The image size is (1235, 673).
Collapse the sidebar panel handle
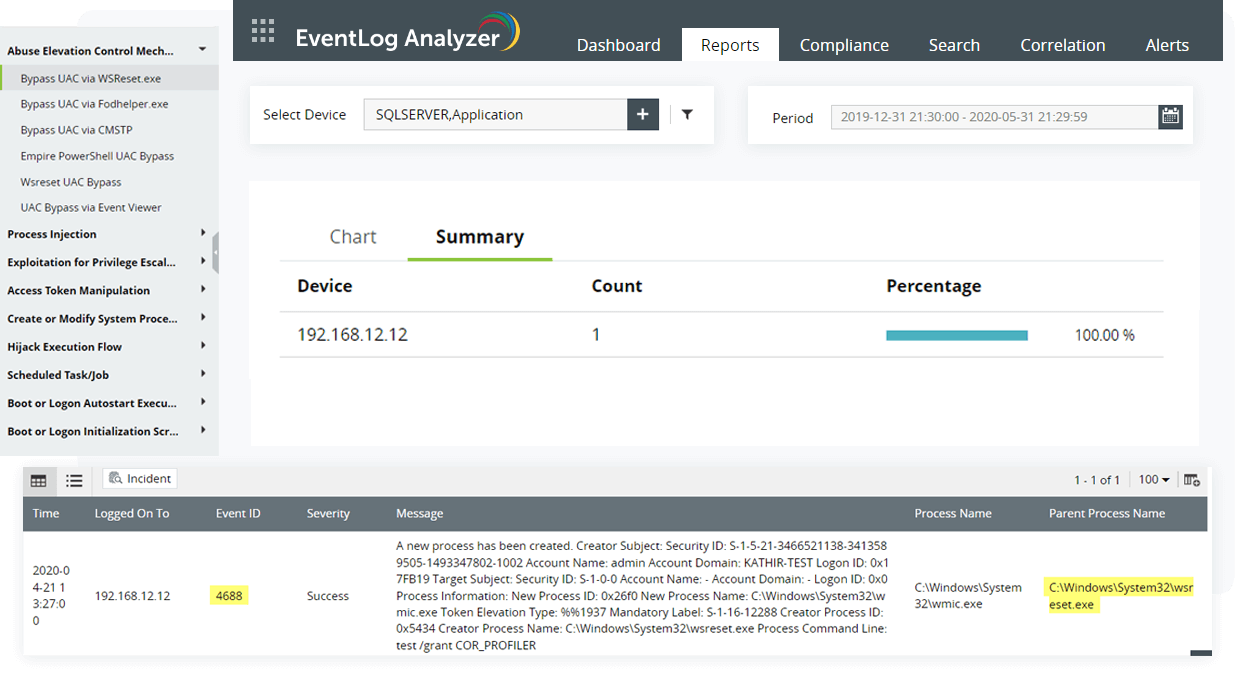click(x=215, y=253)
